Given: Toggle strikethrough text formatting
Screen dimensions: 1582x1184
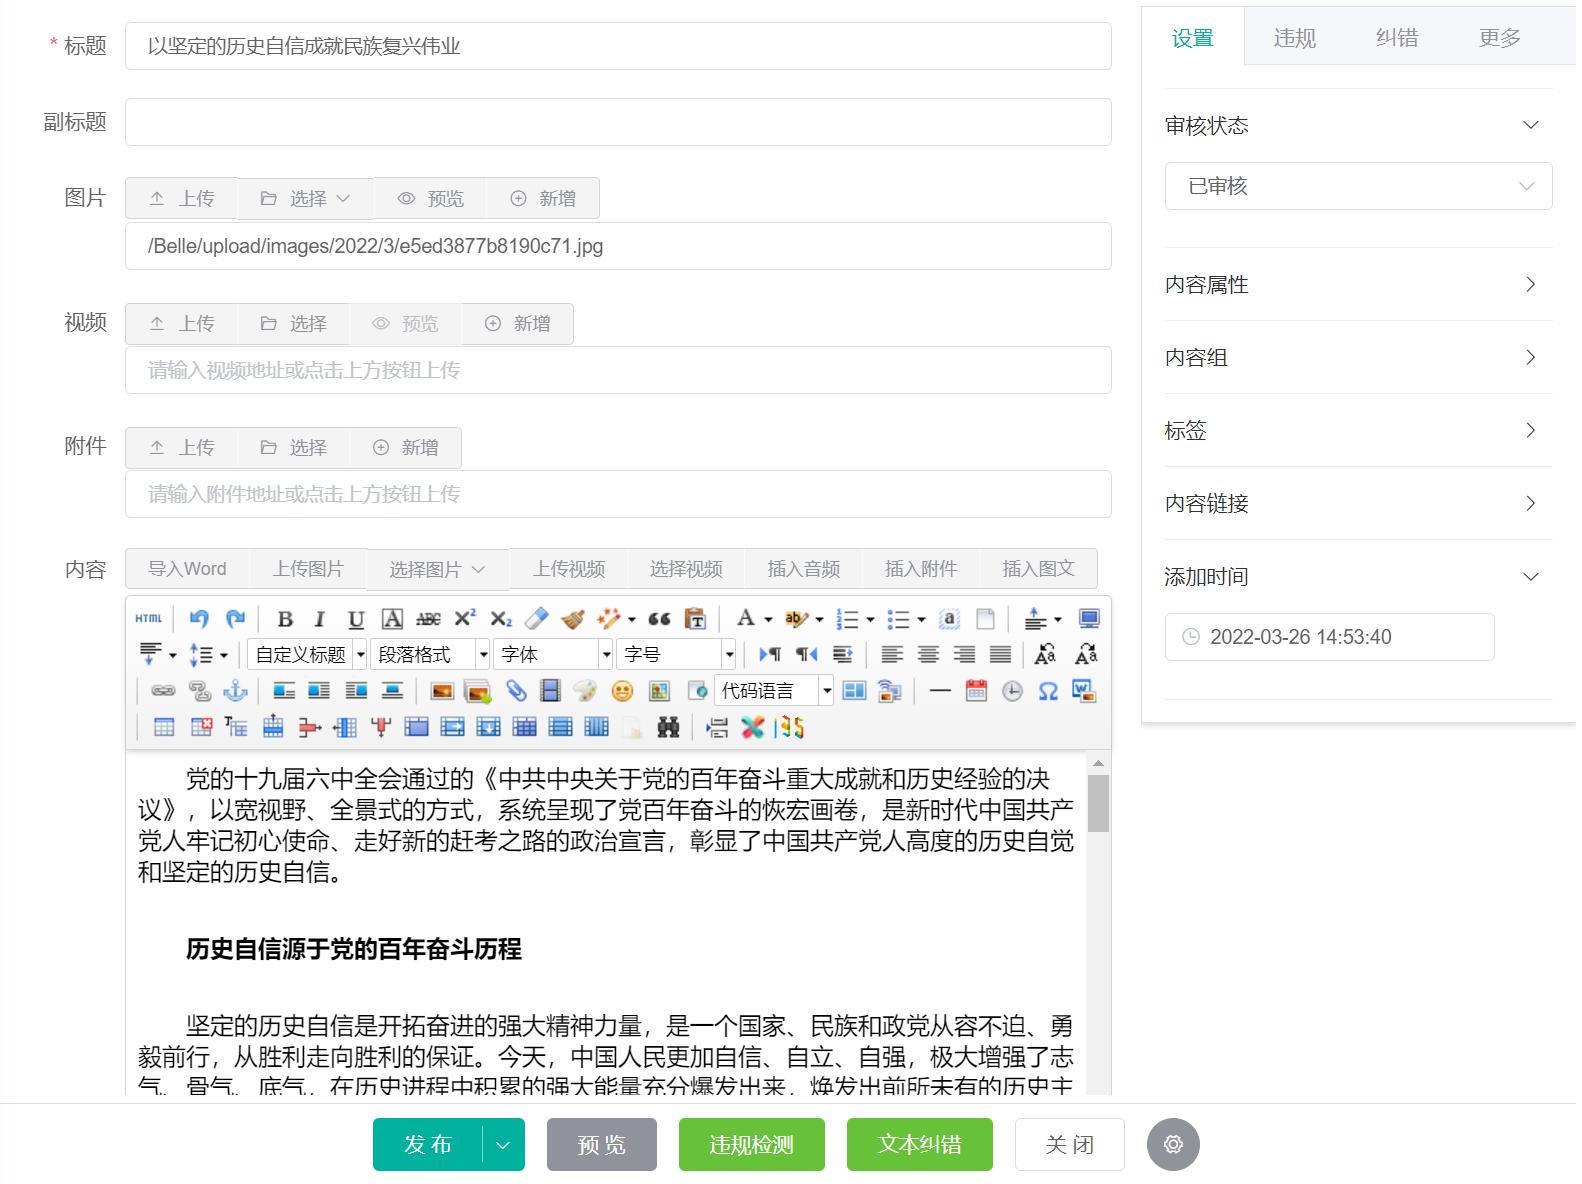Looking at the screenshot, I should pyautogui.click(x=428, y=619).
